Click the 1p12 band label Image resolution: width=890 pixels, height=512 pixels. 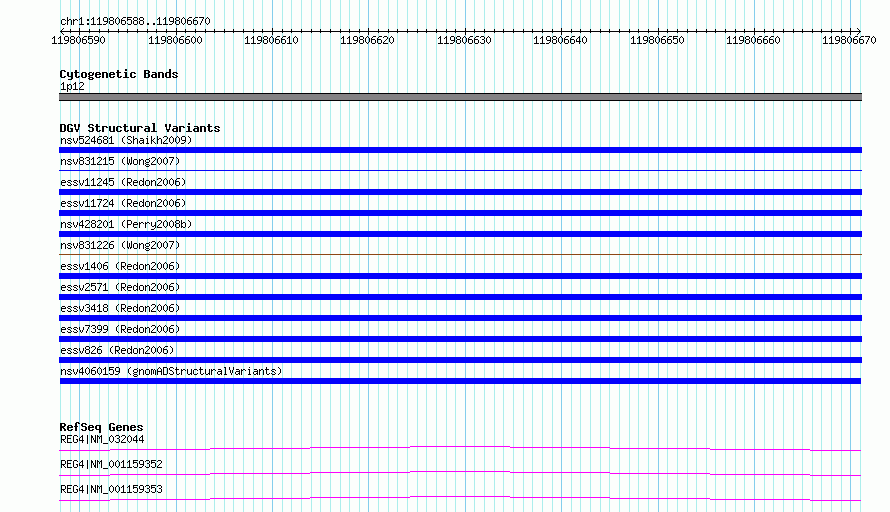72,86
